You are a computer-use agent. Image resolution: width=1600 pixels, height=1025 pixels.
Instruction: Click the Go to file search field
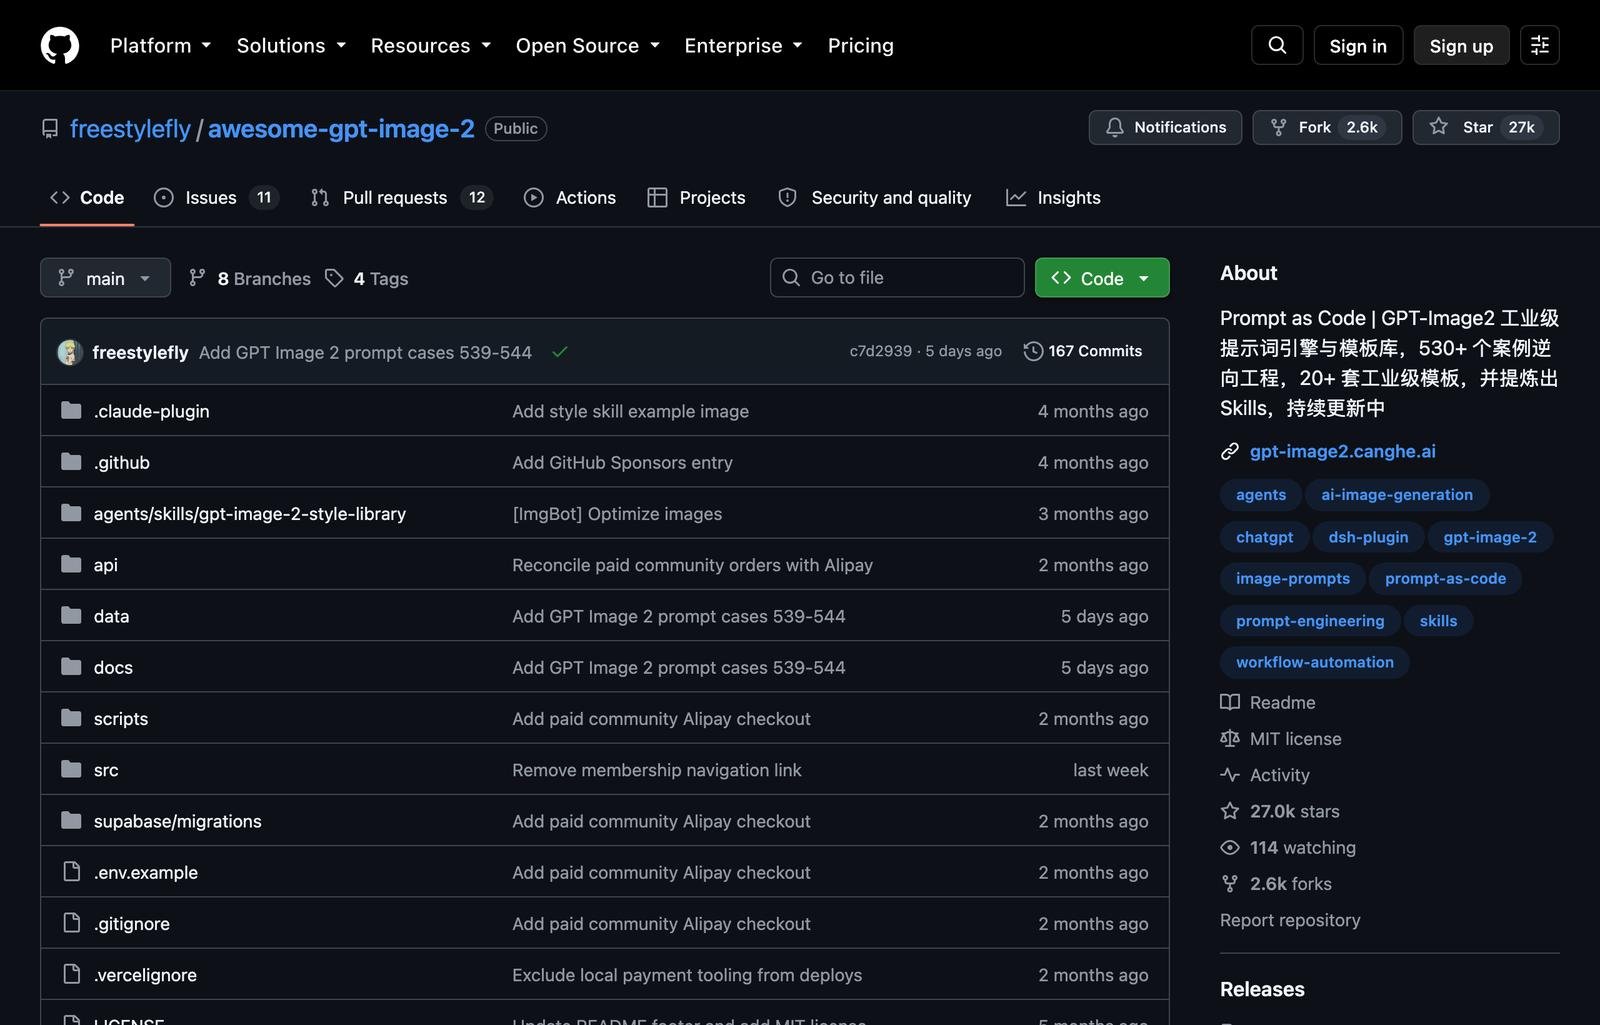click(x=897, y=278)
